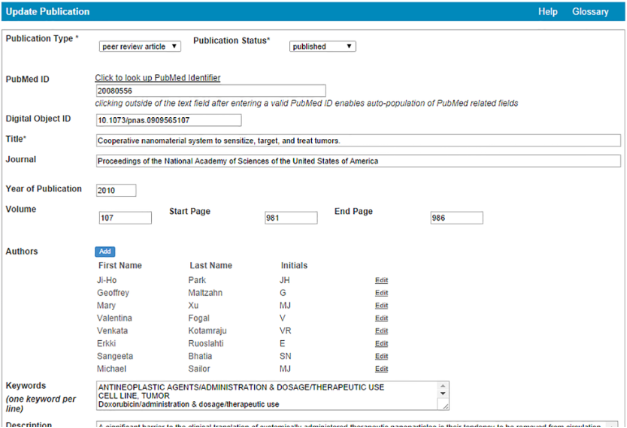
Task: Edit author Ji-Ho Park
Action: (x=381, y=280)
